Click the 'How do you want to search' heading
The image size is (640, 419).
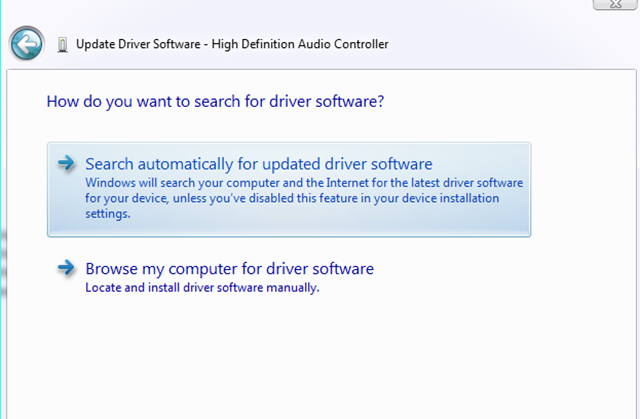point(216,102)
